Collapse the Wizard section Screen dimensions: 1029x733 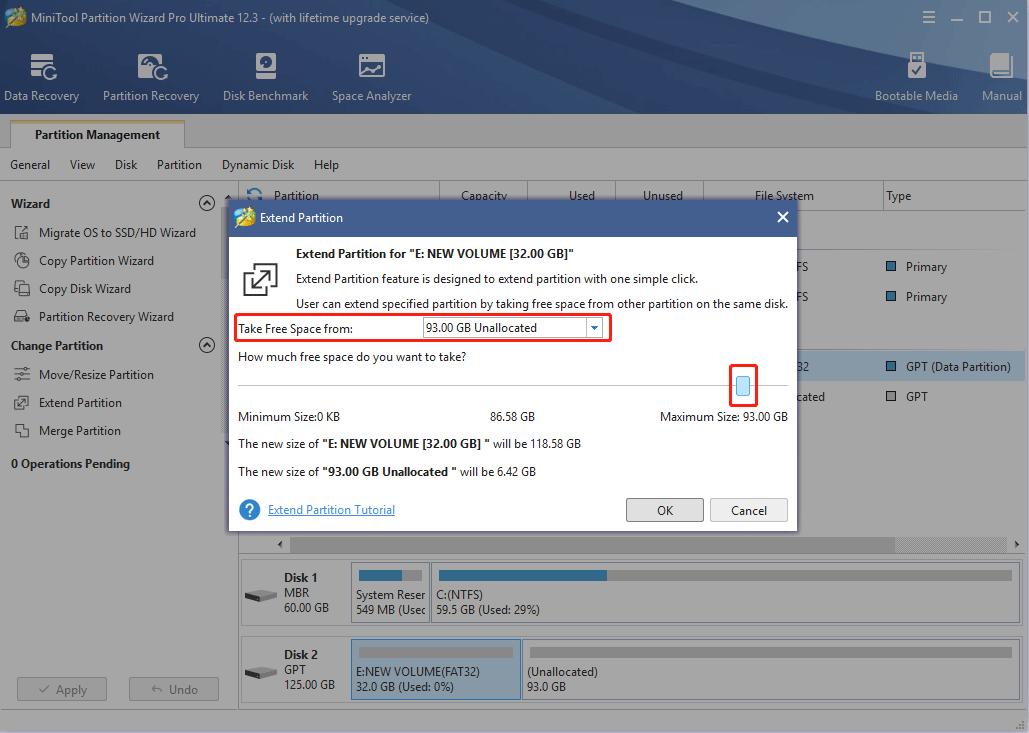[x=207, y=204]
